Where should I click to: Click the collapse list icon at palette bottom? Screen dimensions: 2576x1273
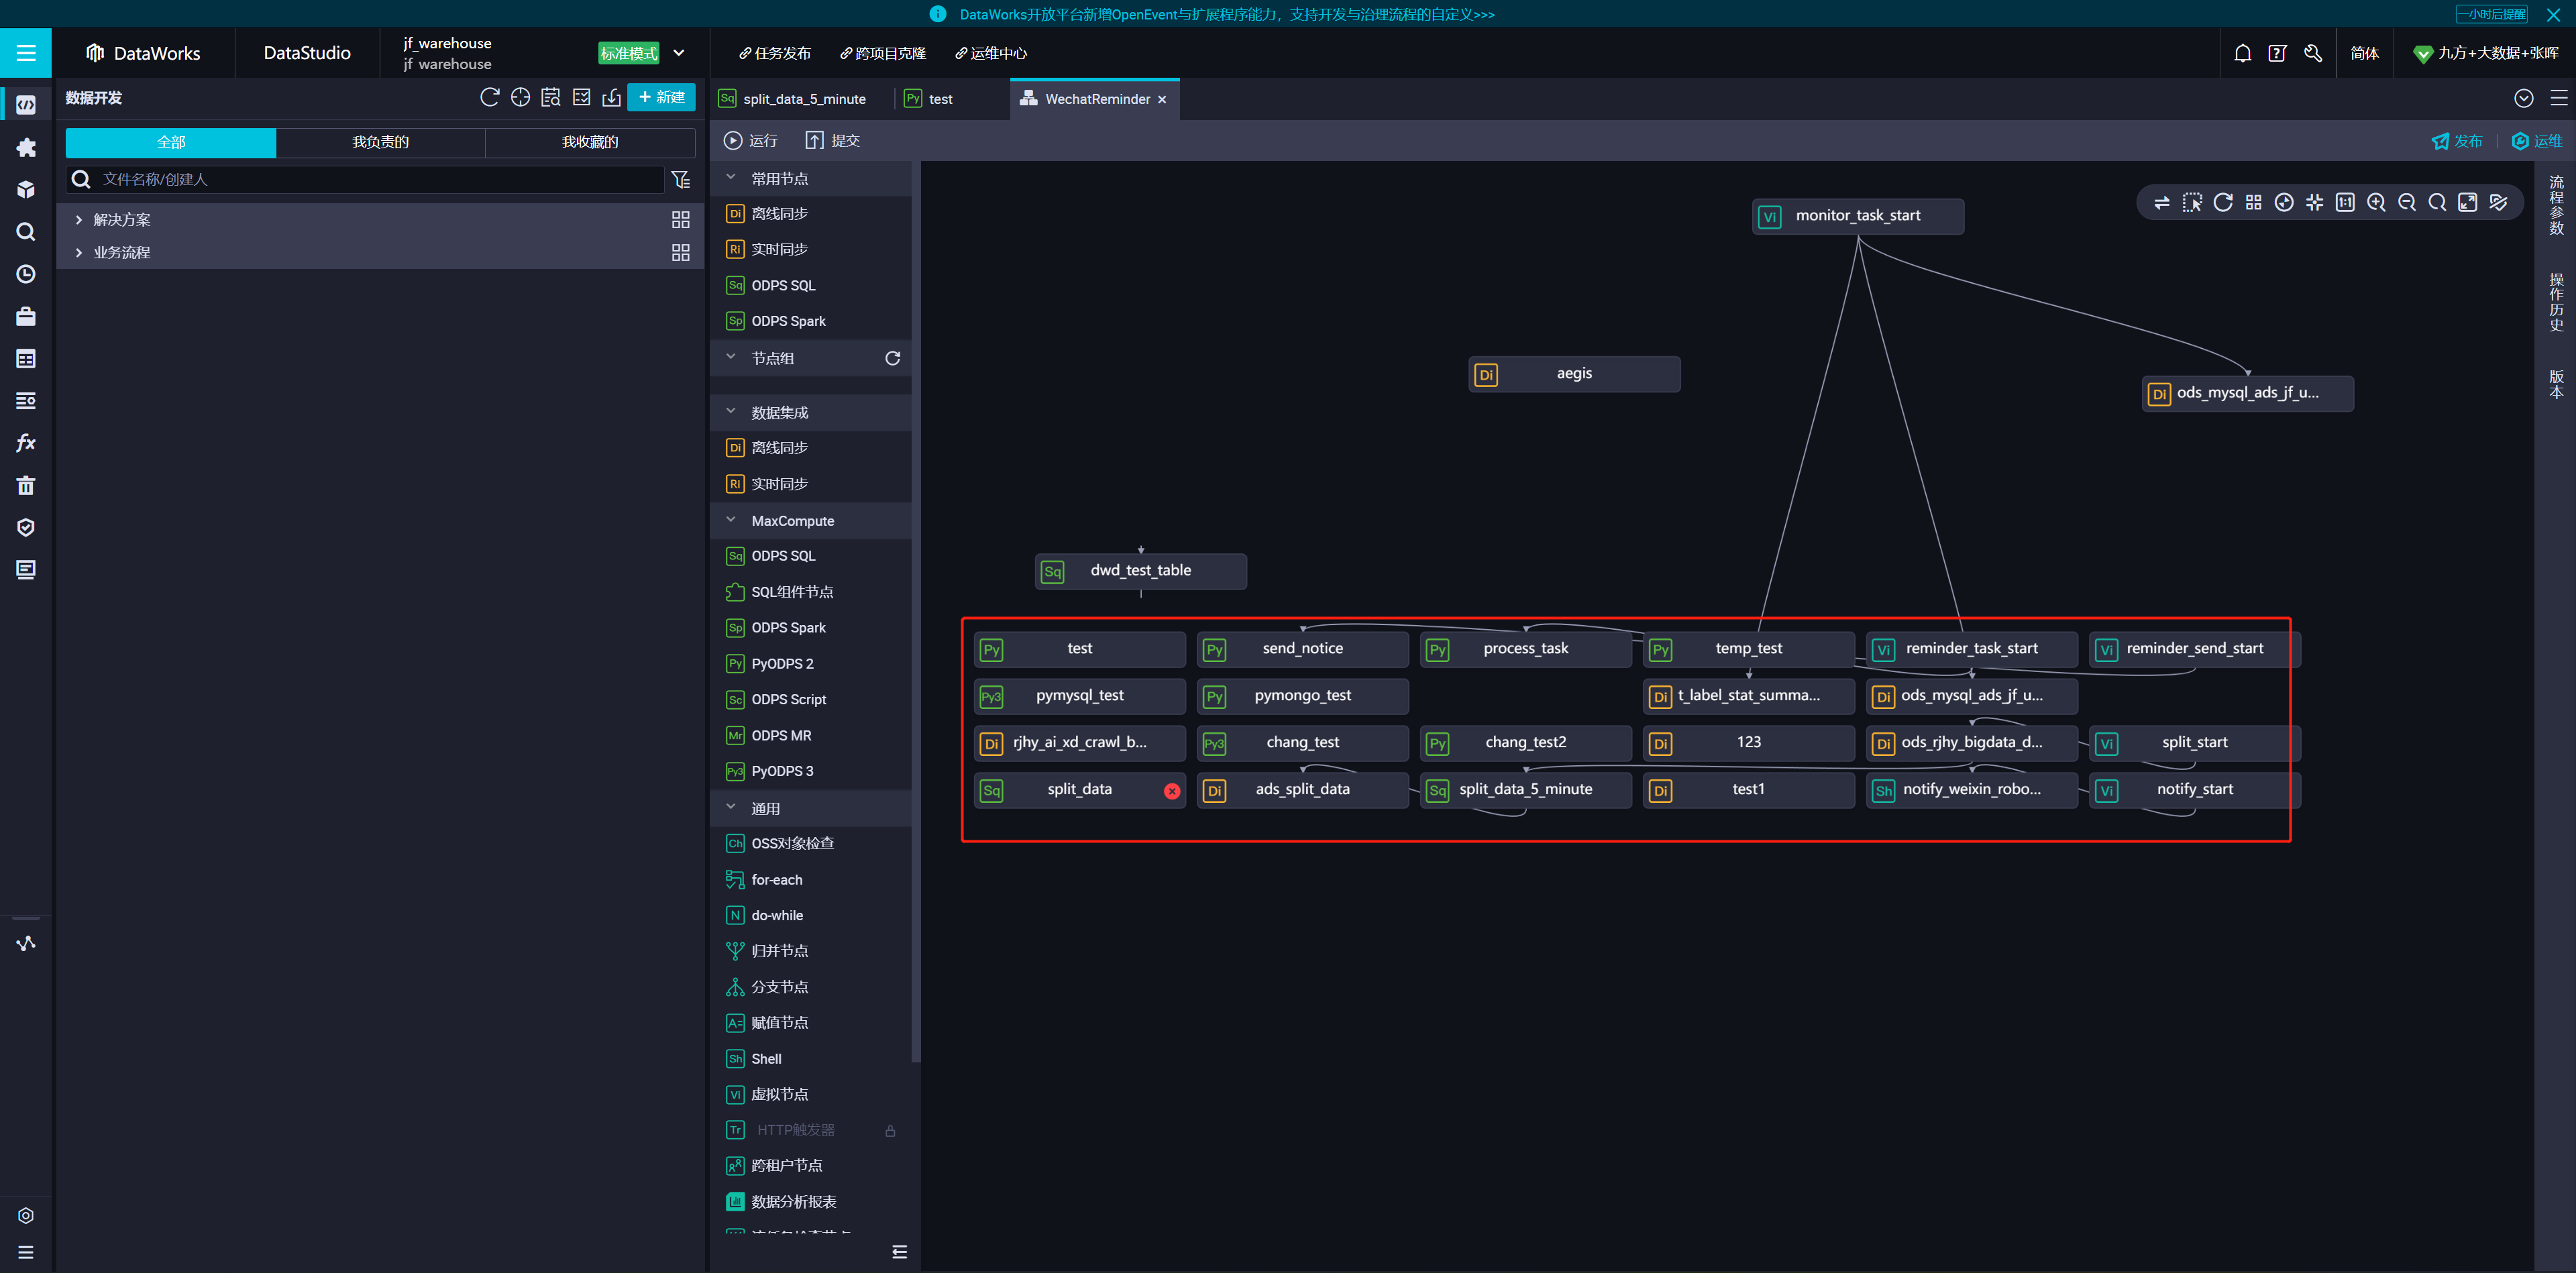pyautogui.click(x=900, y=1252)
